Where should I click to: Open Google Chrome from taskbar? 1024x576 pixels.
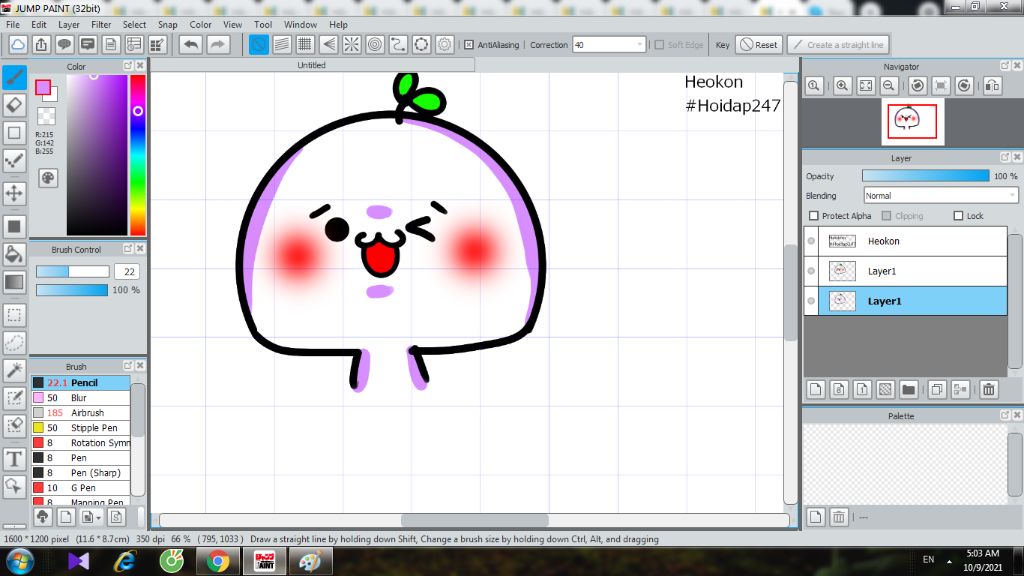[218, 562]
